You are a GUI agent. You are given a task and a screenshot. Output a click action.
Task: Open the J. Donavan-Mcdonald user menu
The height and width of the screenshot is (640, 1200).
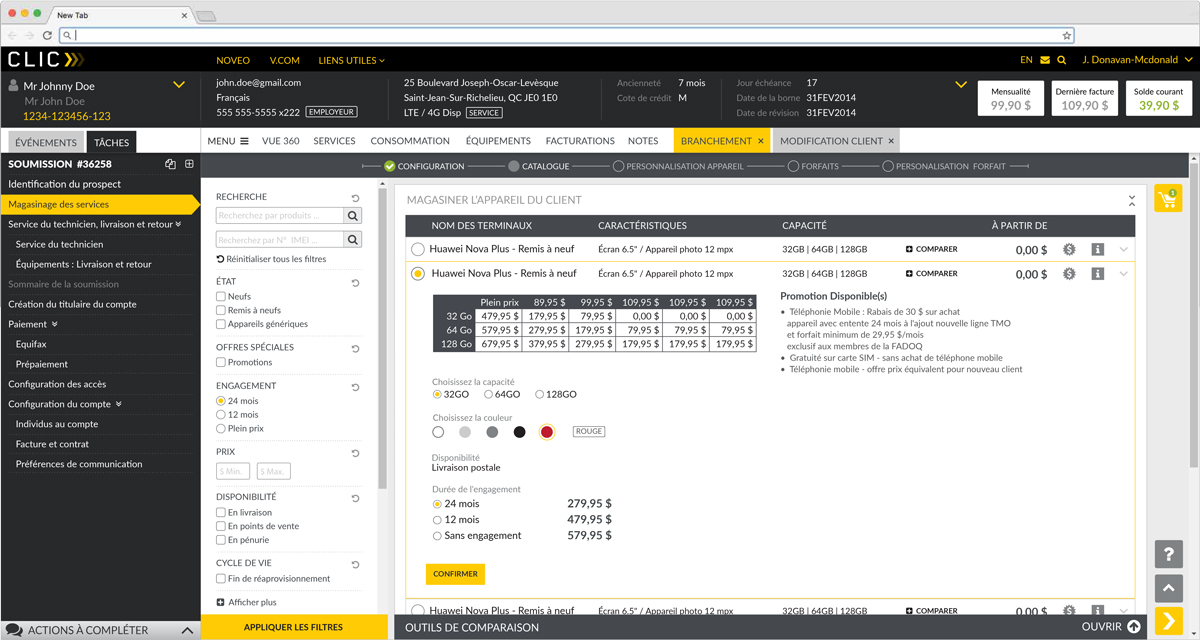pyautogui.click(x=1136, y=60)
